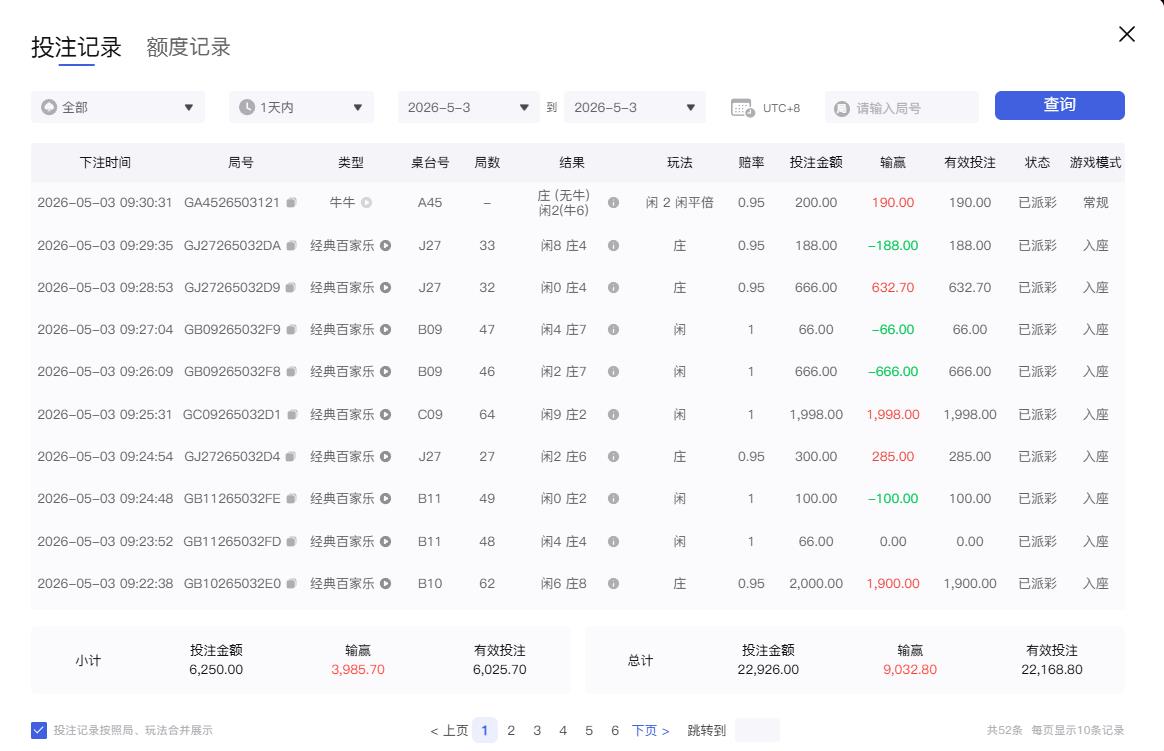Click 闲 2 闲平倍 play type cell
This screenshot has height=751, width=1164.
pos(679,203)
